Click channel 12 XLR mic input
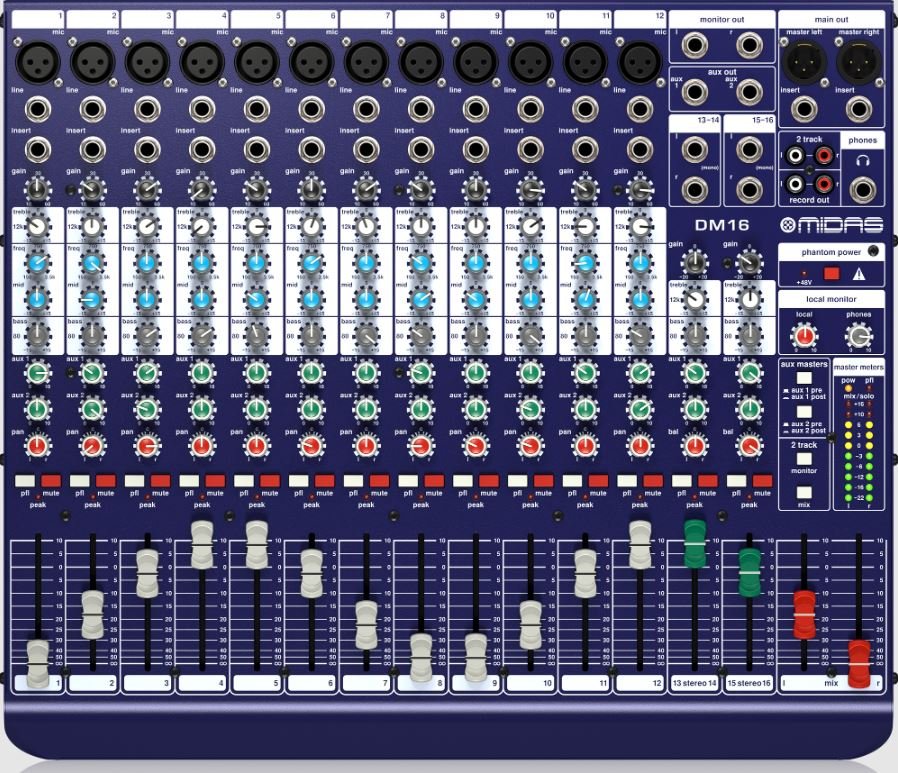The width and height of the screenshot is (898, 773). (x=640, y=62)
